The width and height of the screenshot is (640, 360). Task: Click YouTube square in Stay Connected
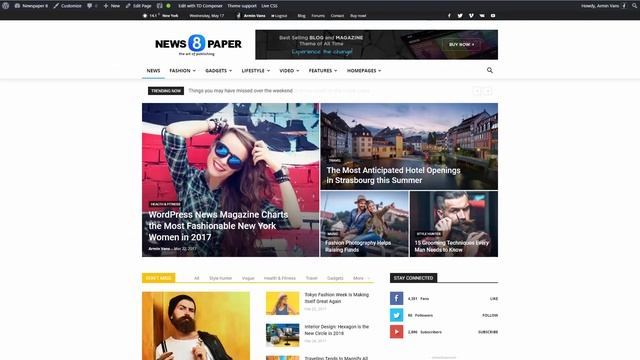(396, 332)
